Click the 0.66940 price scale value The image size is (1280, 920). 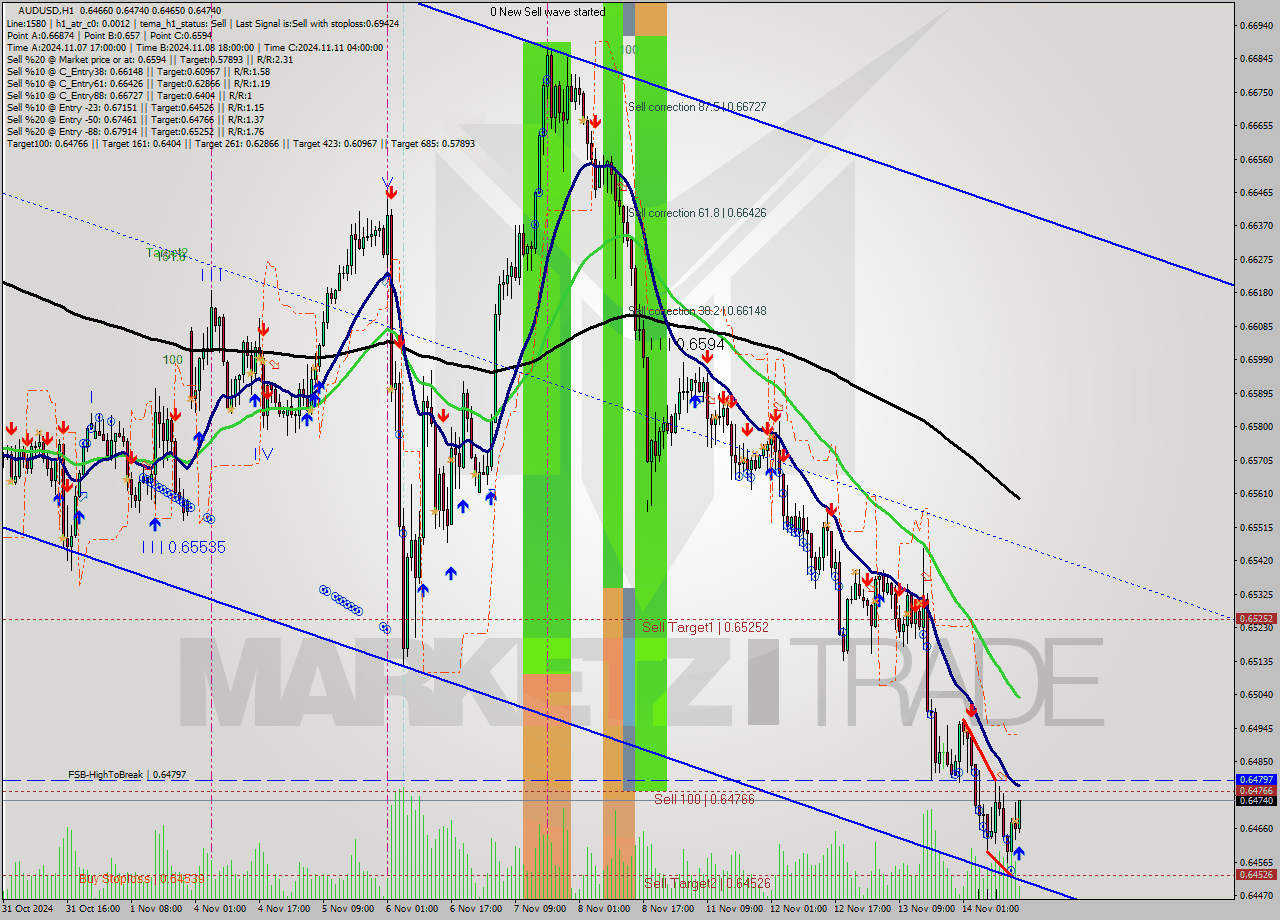(x=1255, y=25)
